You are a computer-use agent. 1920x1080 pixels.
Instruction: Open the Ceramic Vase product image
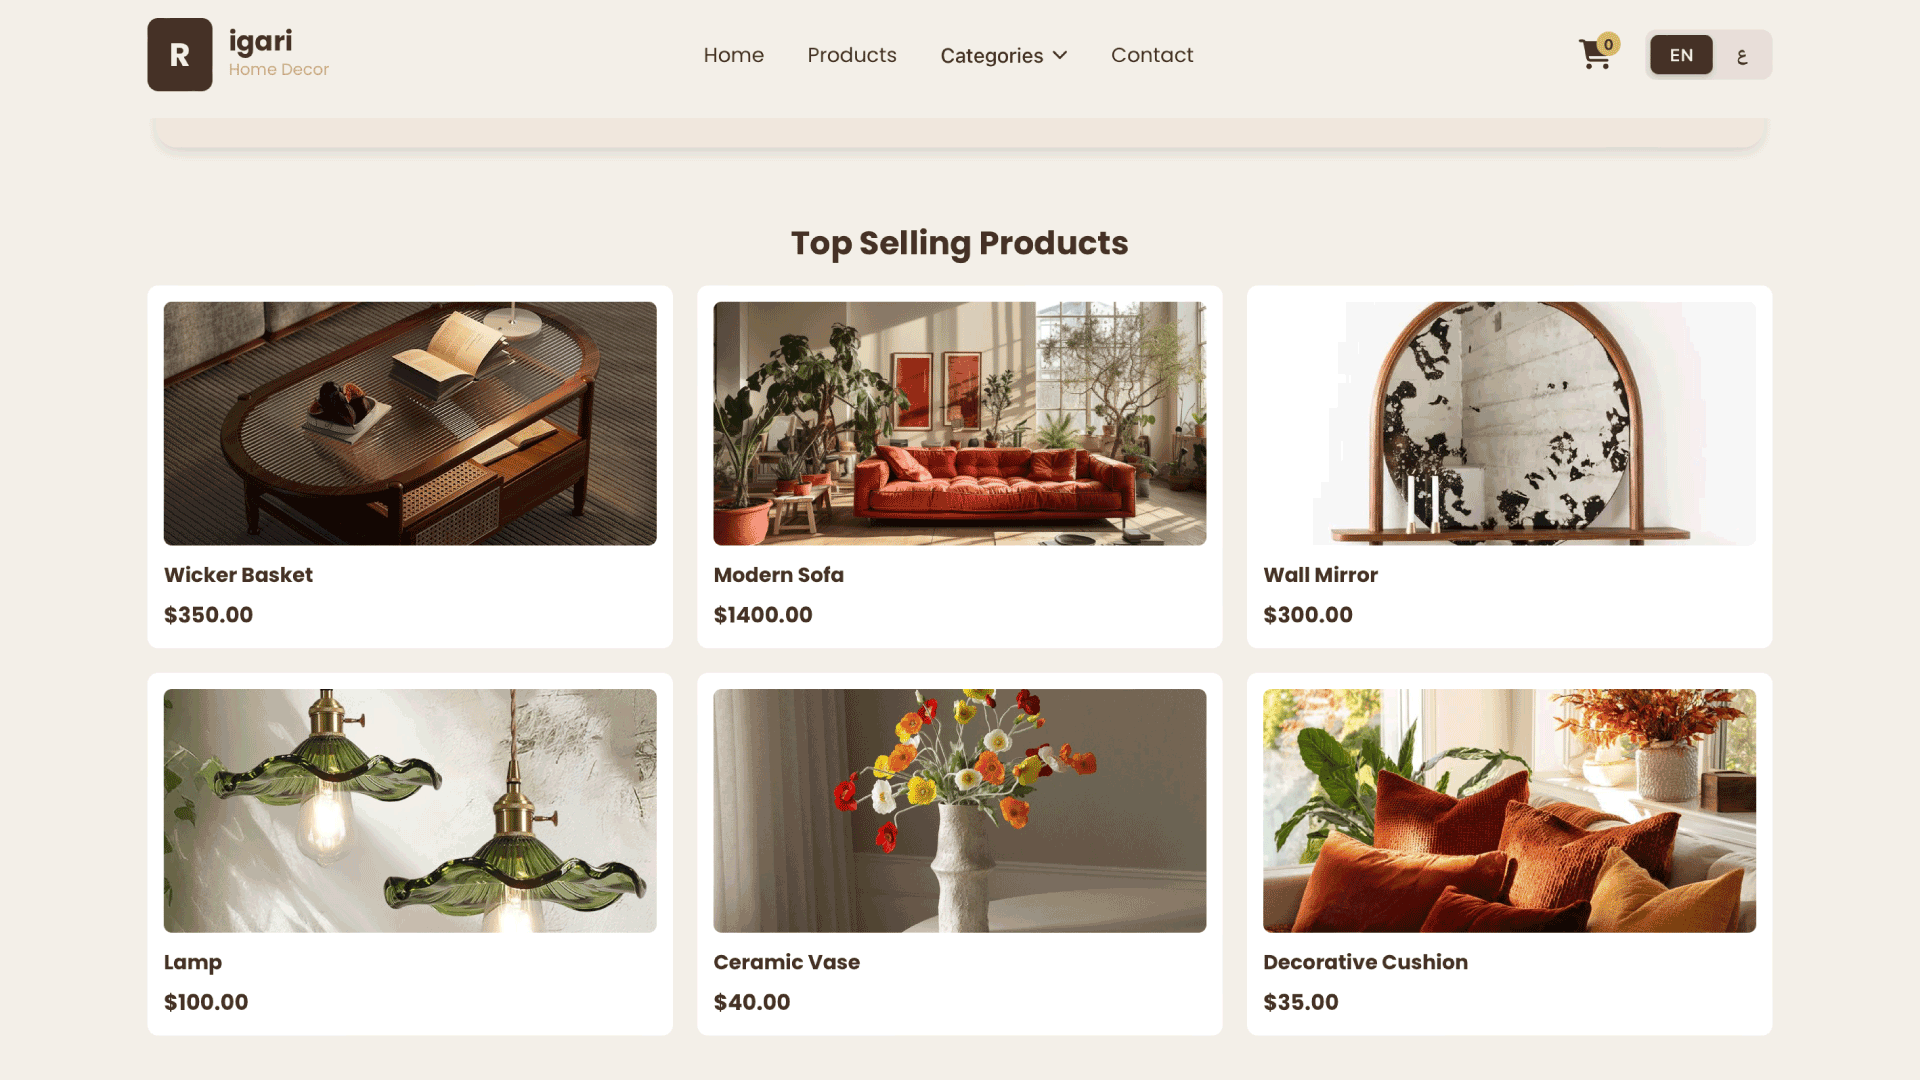[960, 811]
